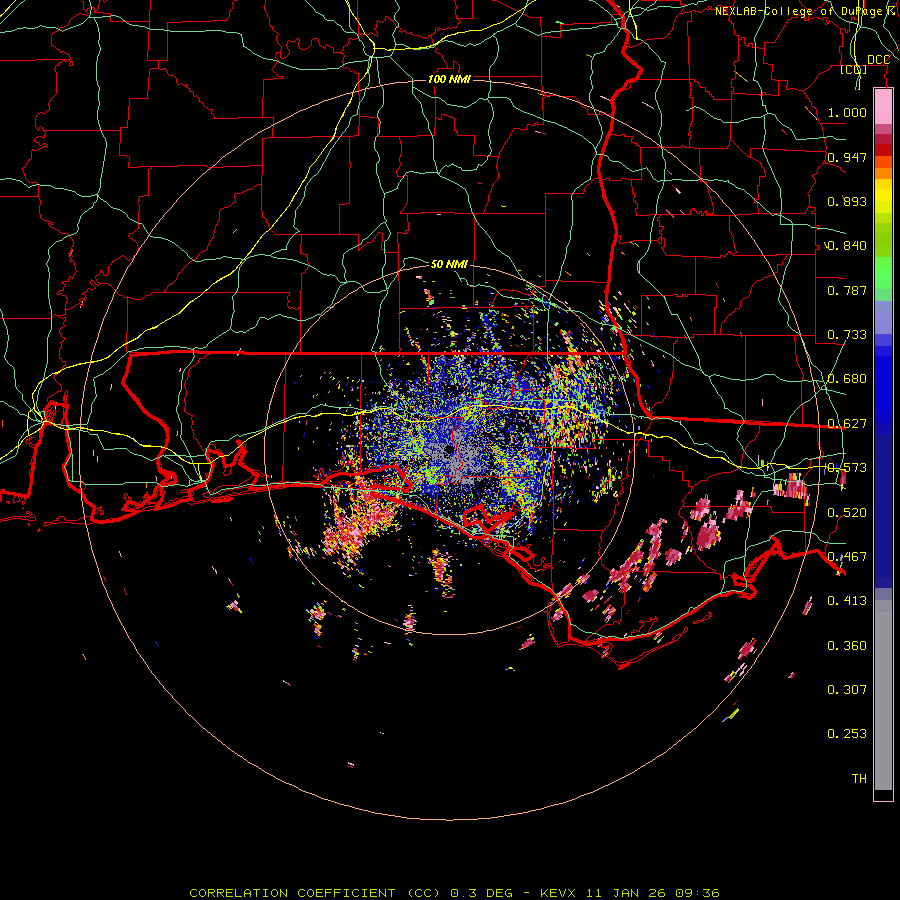This screenshot has width=900, height=900.
Task: Select the 0.787 scale value
Action: tap(847, 290)
